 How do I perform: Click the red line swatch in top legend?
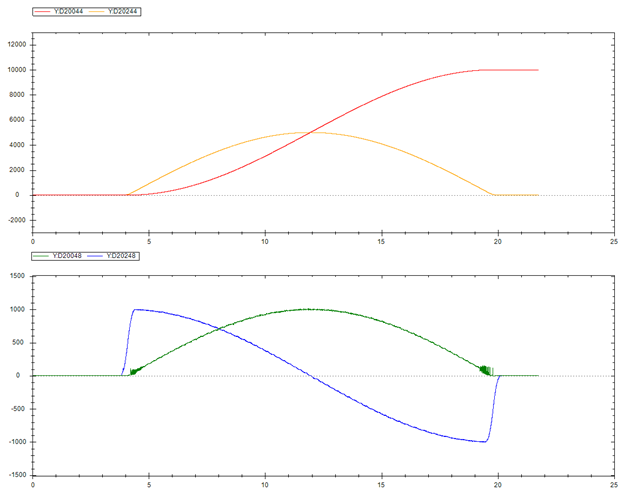(x=43, y=11)
